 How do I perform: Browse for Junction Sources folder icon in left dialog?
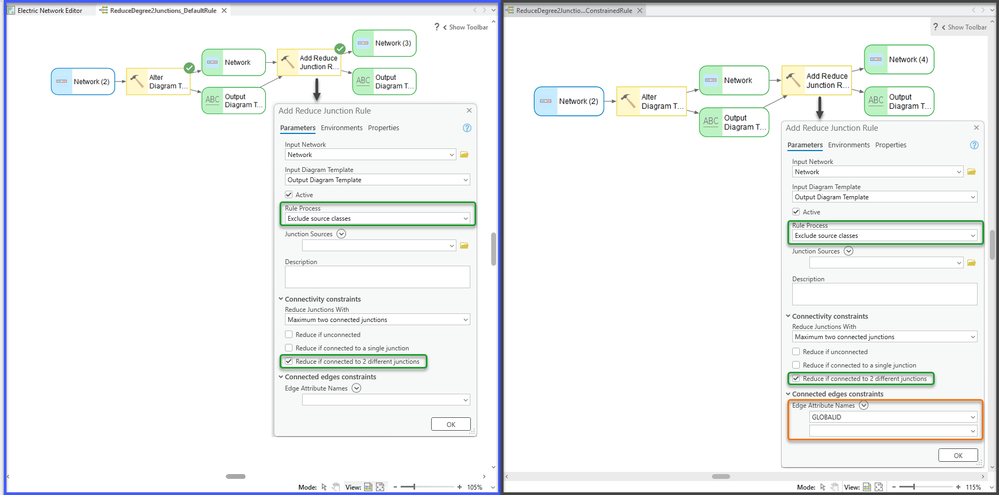point(464,245)
